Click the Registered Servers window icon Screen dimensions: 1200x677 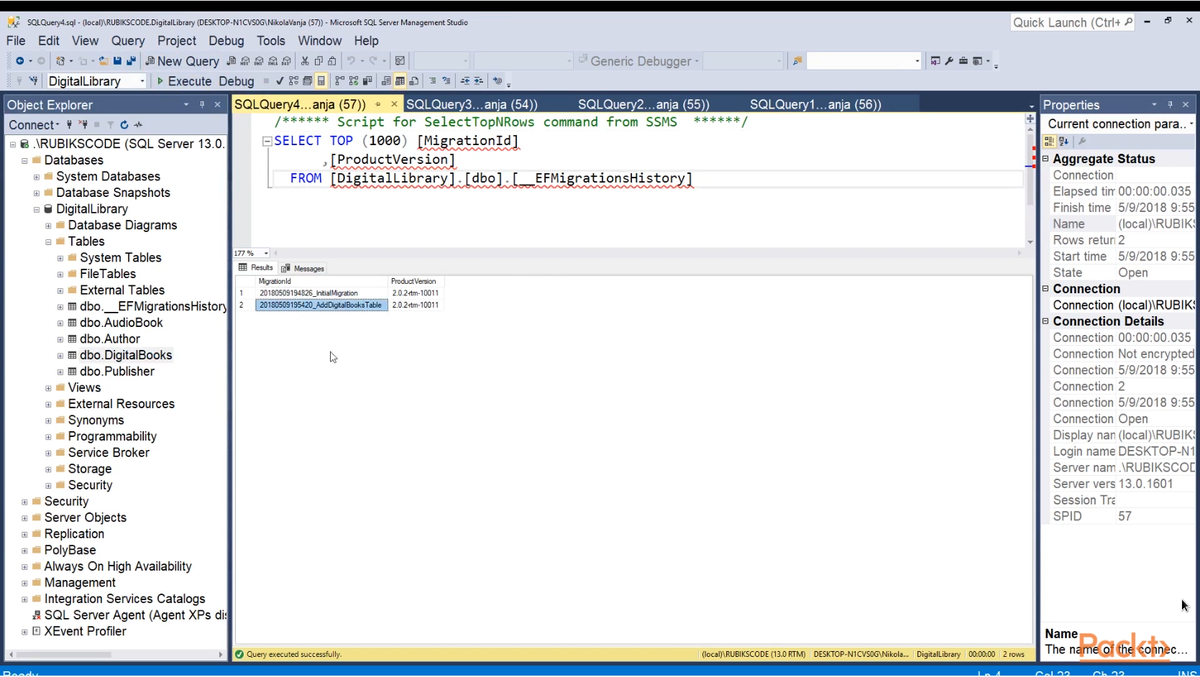(935, 61)
